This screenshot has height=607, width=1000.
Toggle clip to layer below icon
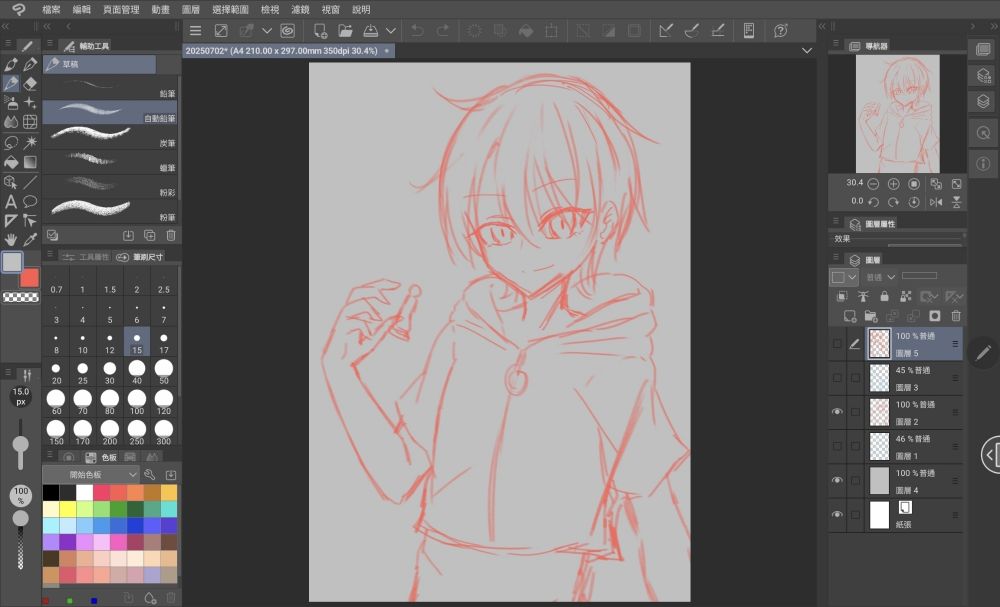click(842, 296)
